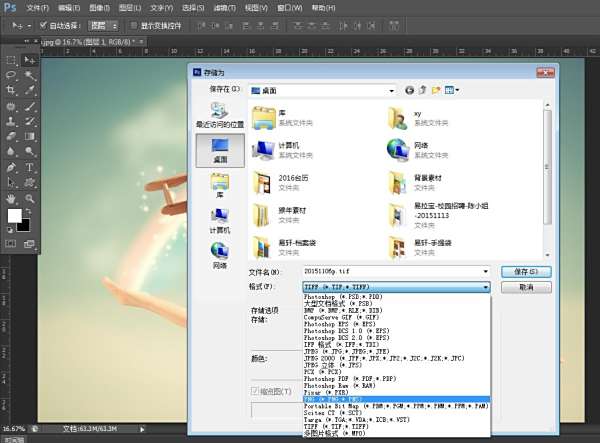Select the Move tool in toolbox
The width and height of the screenshot is (600, 443).
30,60
